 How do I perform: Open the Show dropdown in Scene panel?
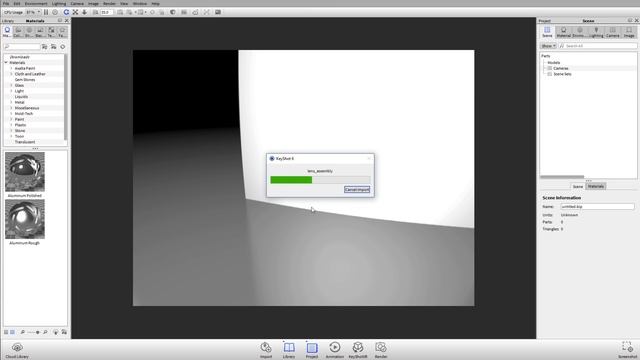(549, 46)
